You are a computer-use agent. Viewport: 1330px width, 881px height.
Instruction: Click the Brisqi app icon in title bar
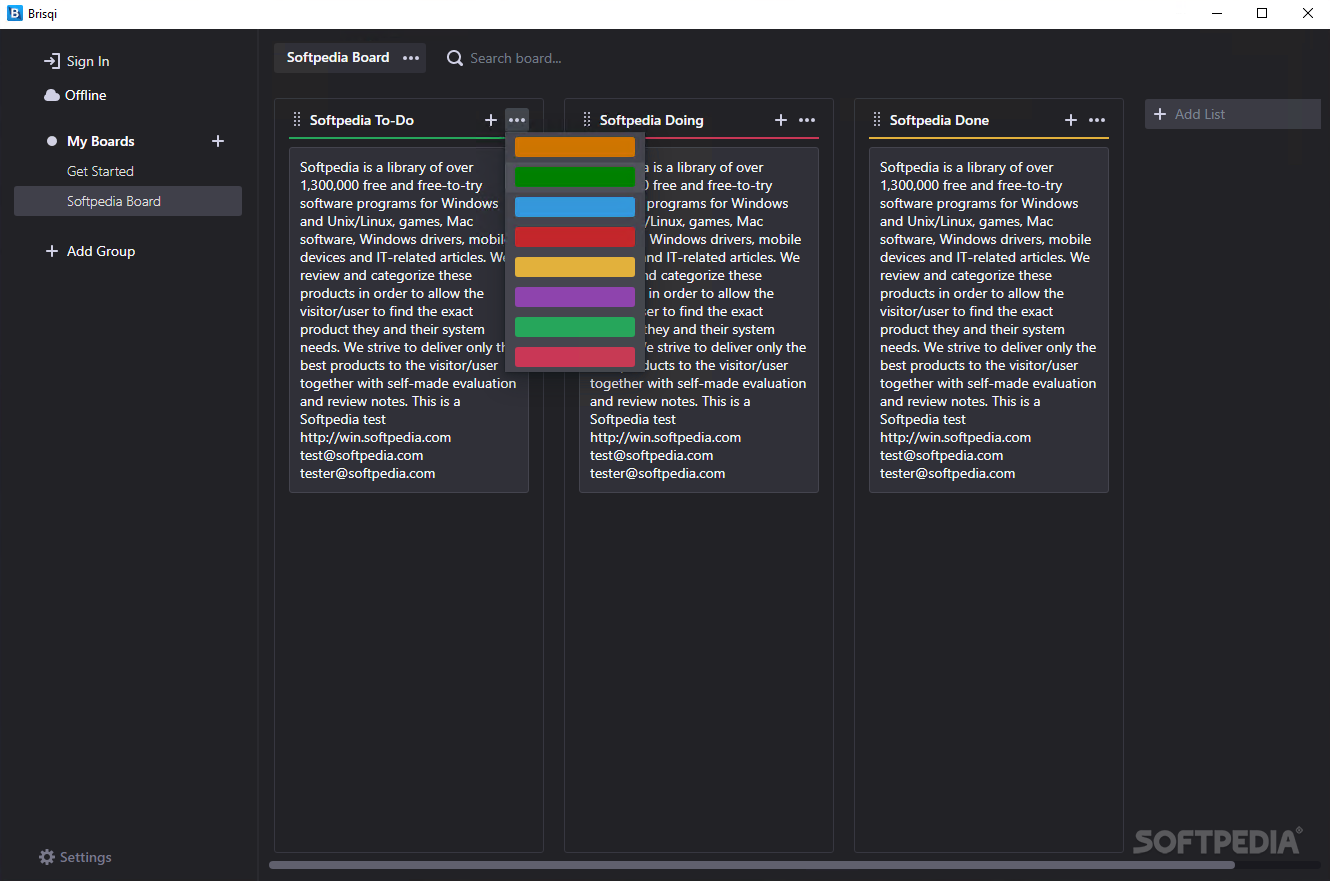coord(15,14)
